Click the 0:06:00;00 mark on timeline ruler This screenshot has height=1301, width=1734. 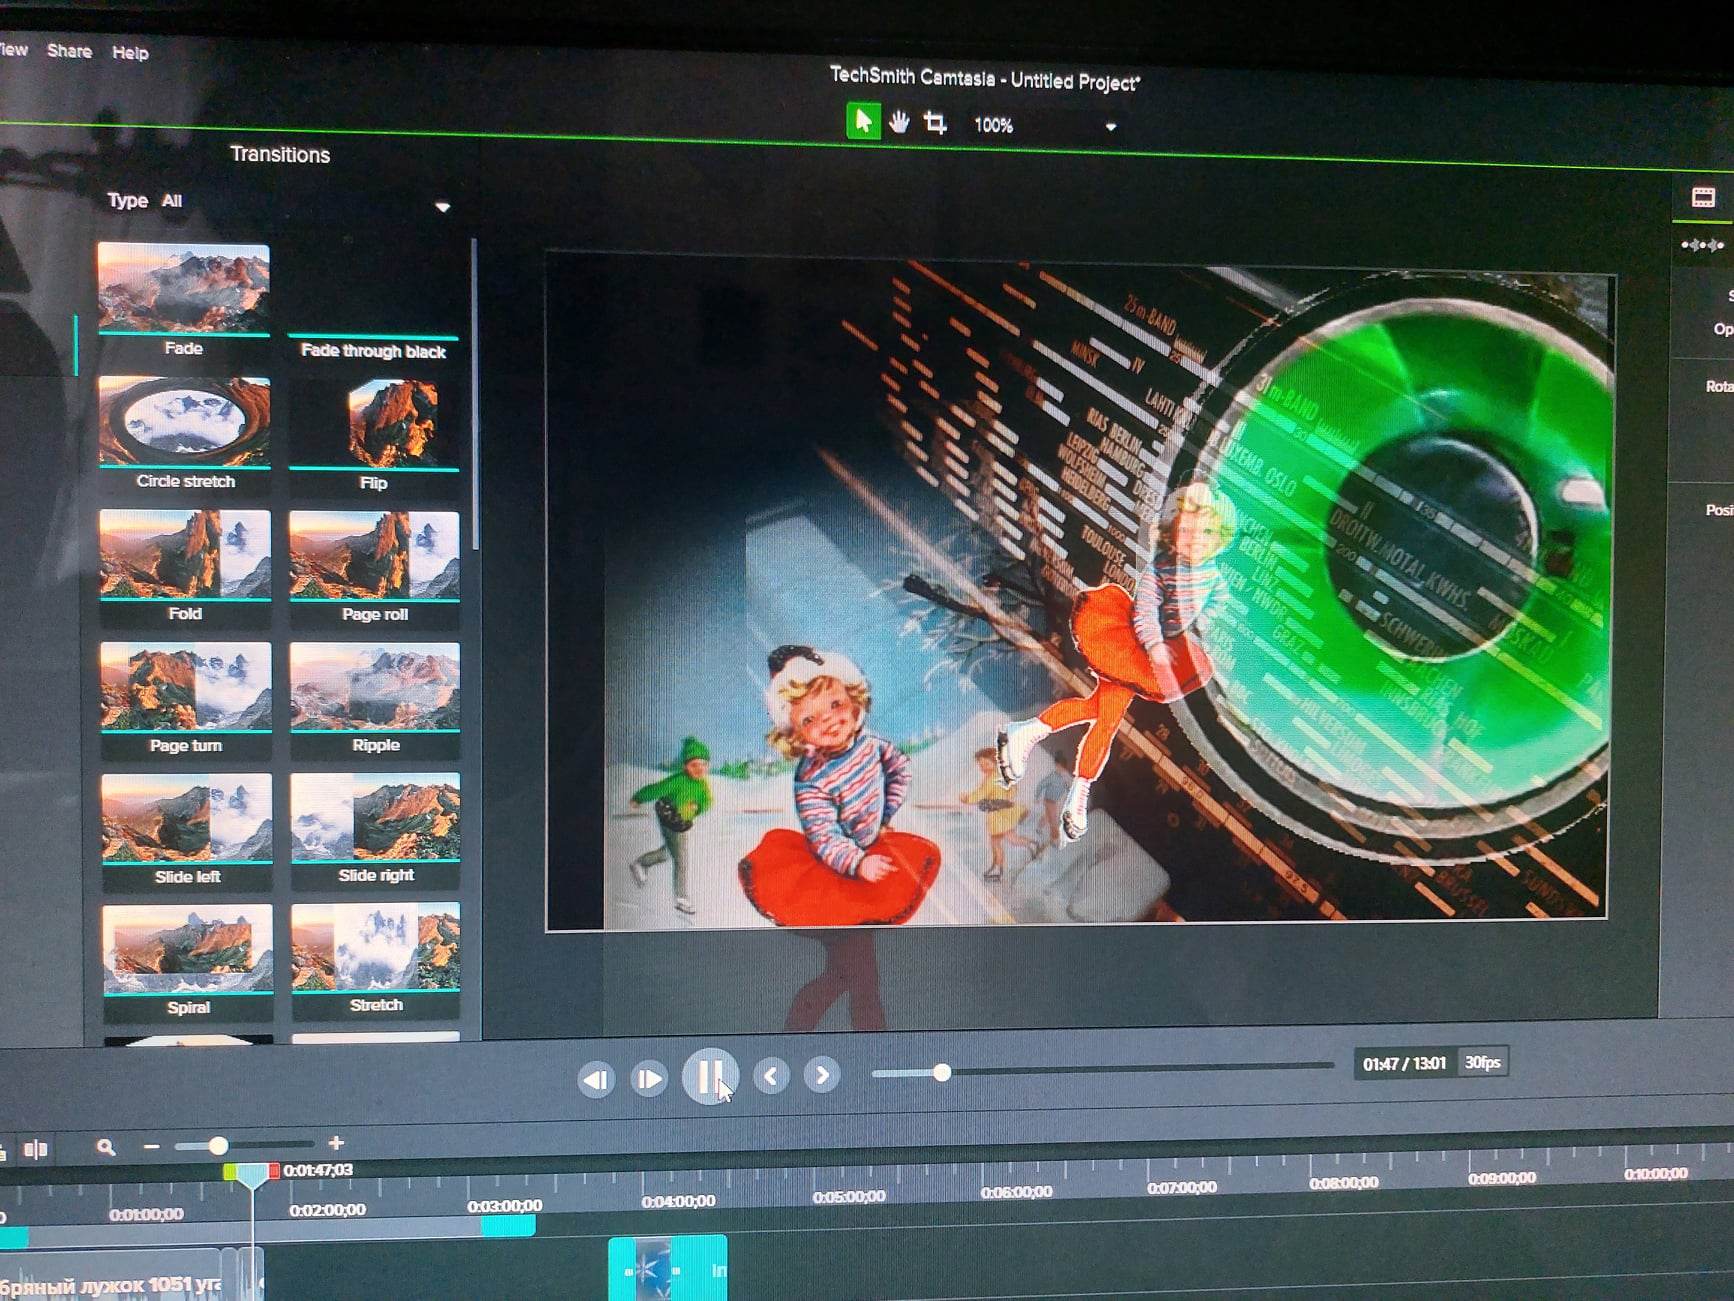click(1016, 1192)
